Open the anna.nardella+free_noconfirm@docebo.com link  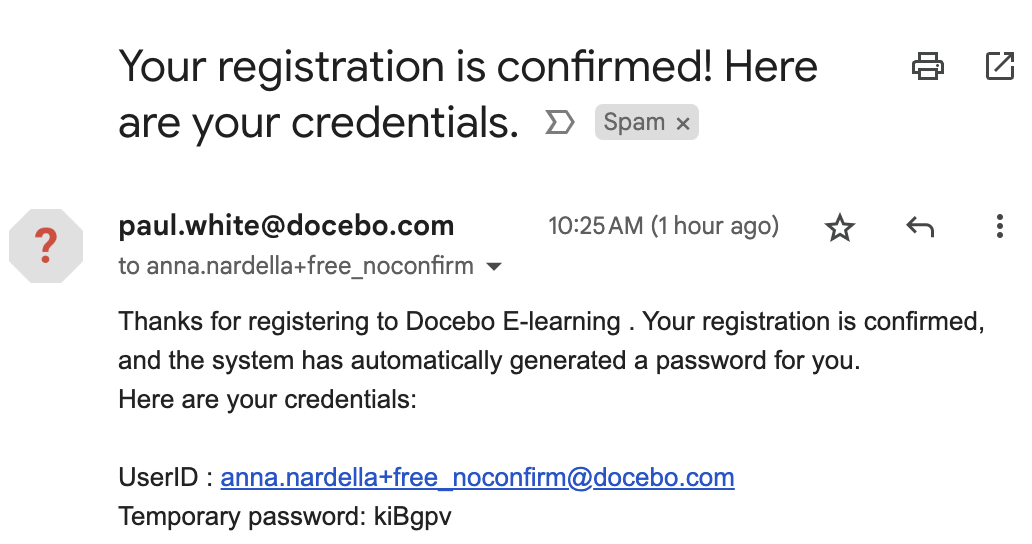pyautogui.click(x=477, y=478)
